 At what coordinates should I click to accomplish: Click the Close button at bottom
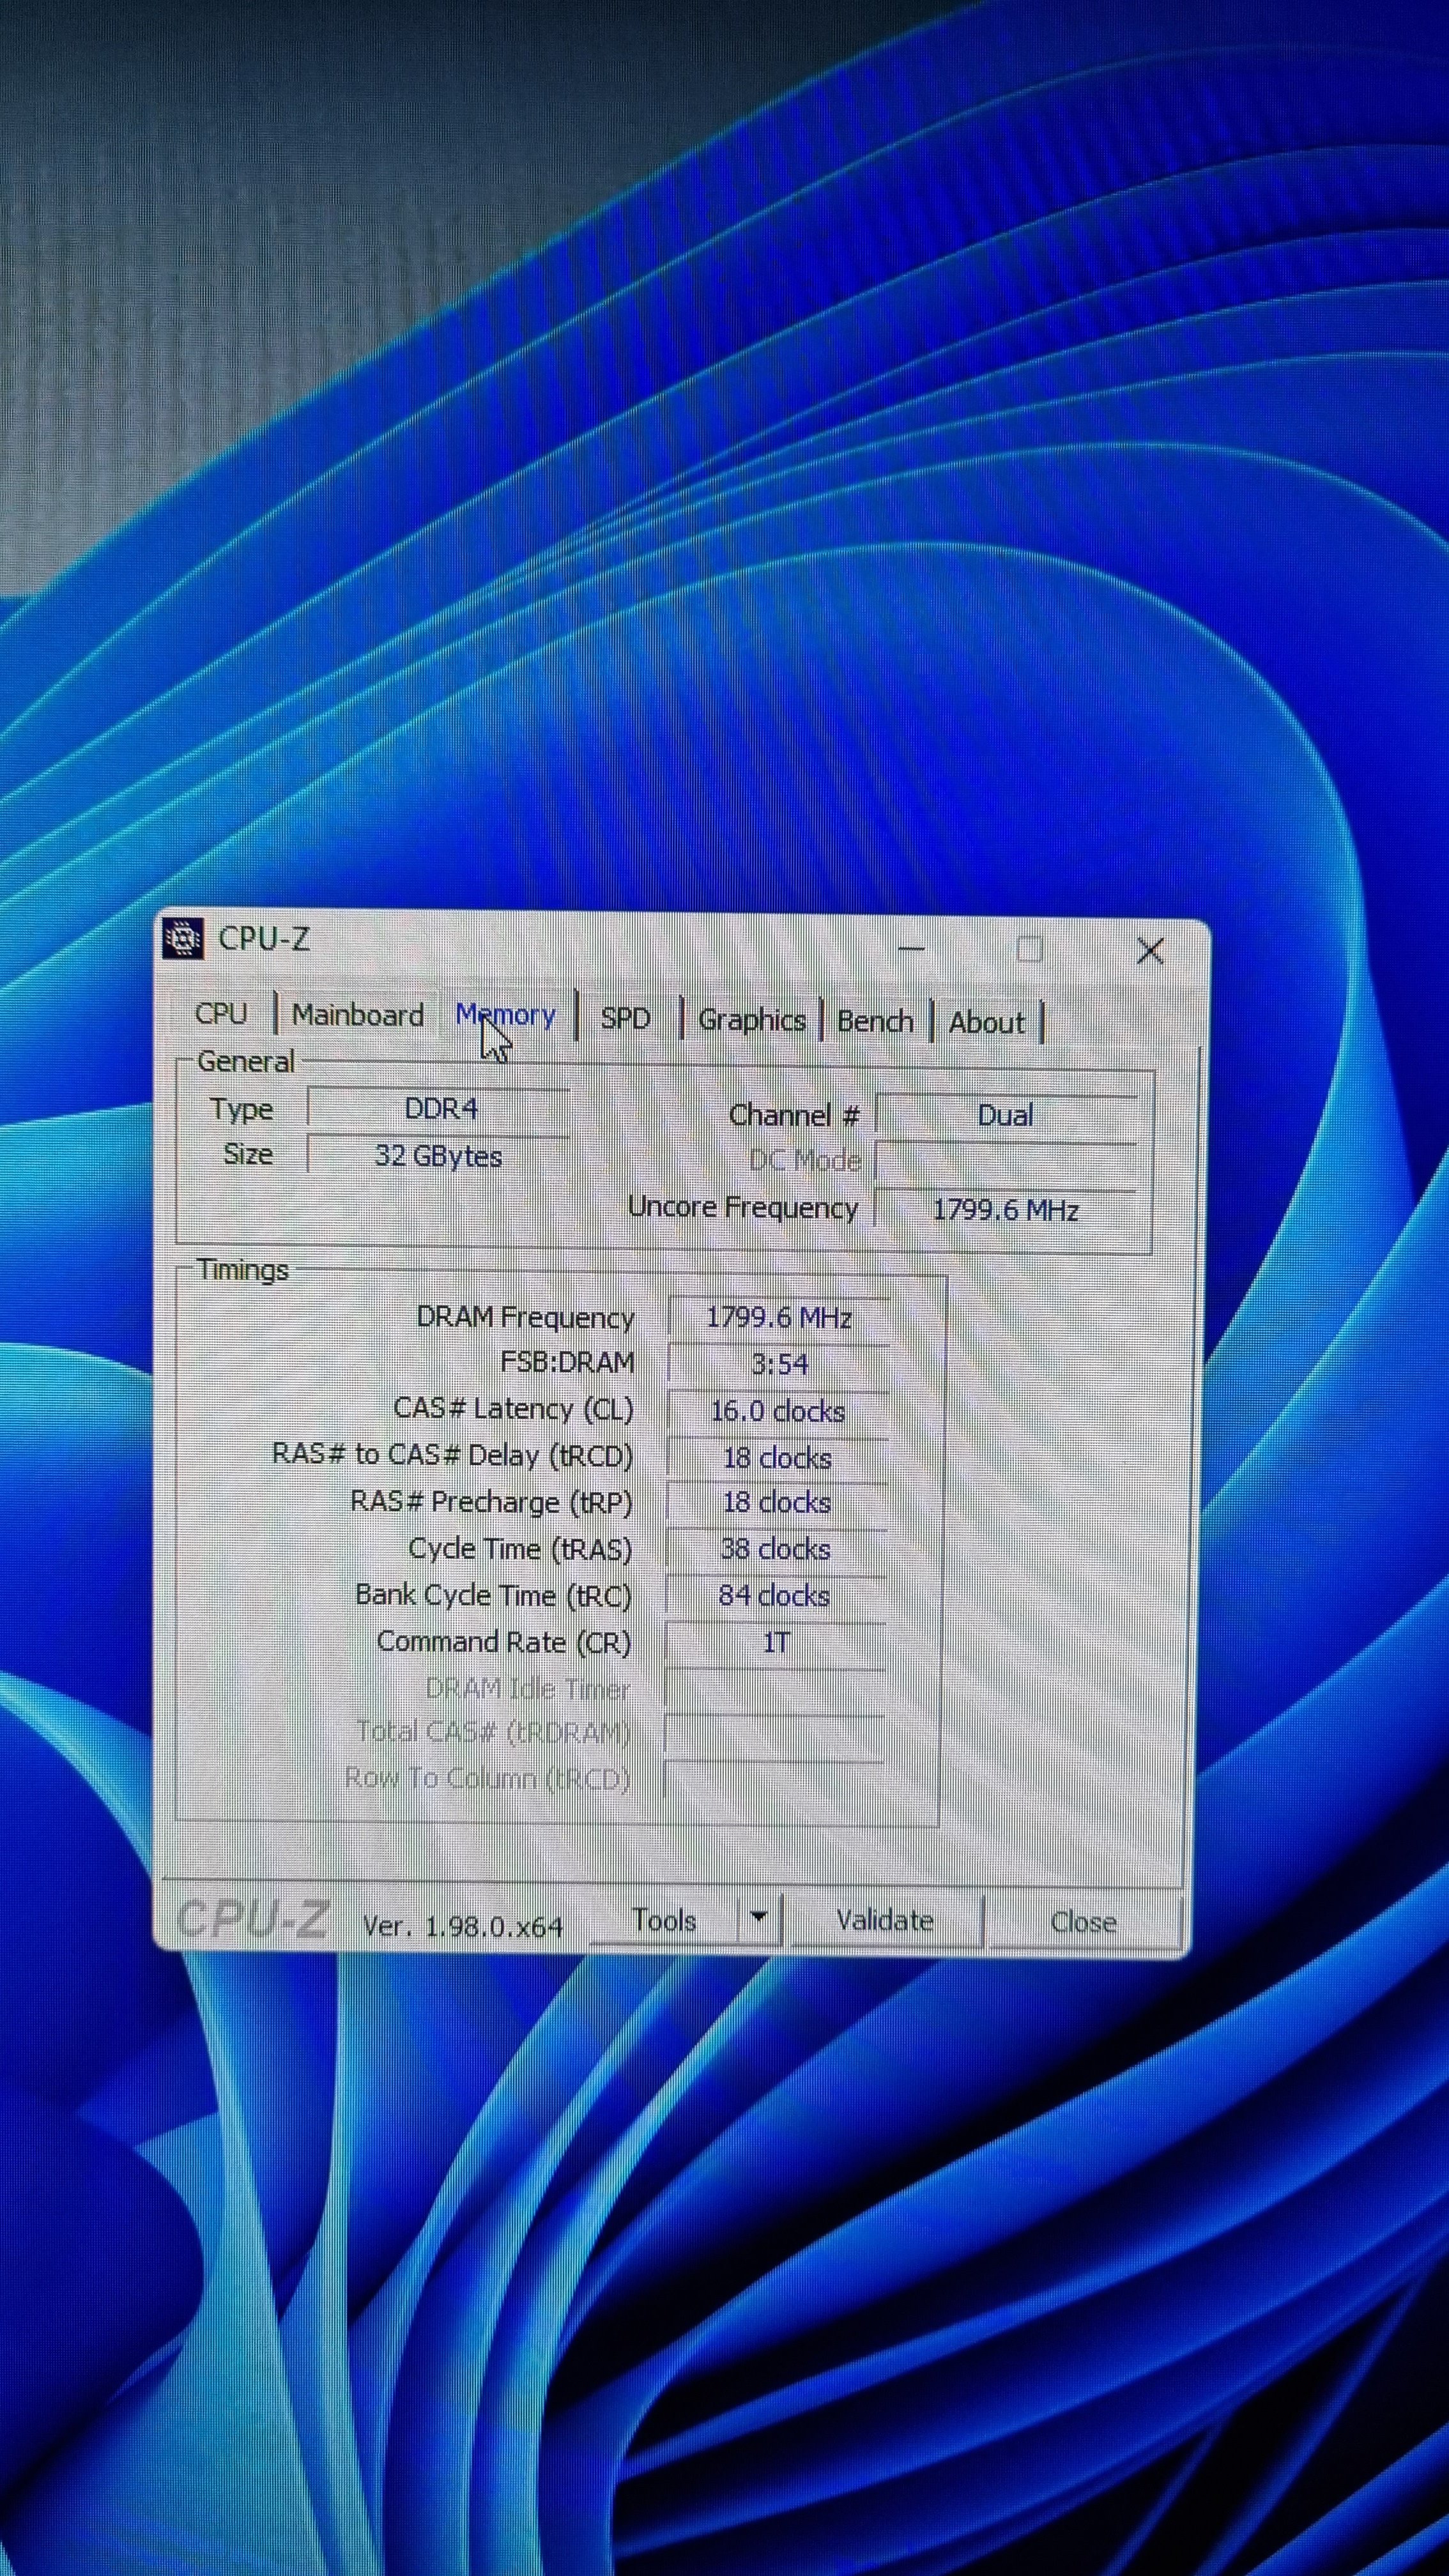pos(1083,1922)
